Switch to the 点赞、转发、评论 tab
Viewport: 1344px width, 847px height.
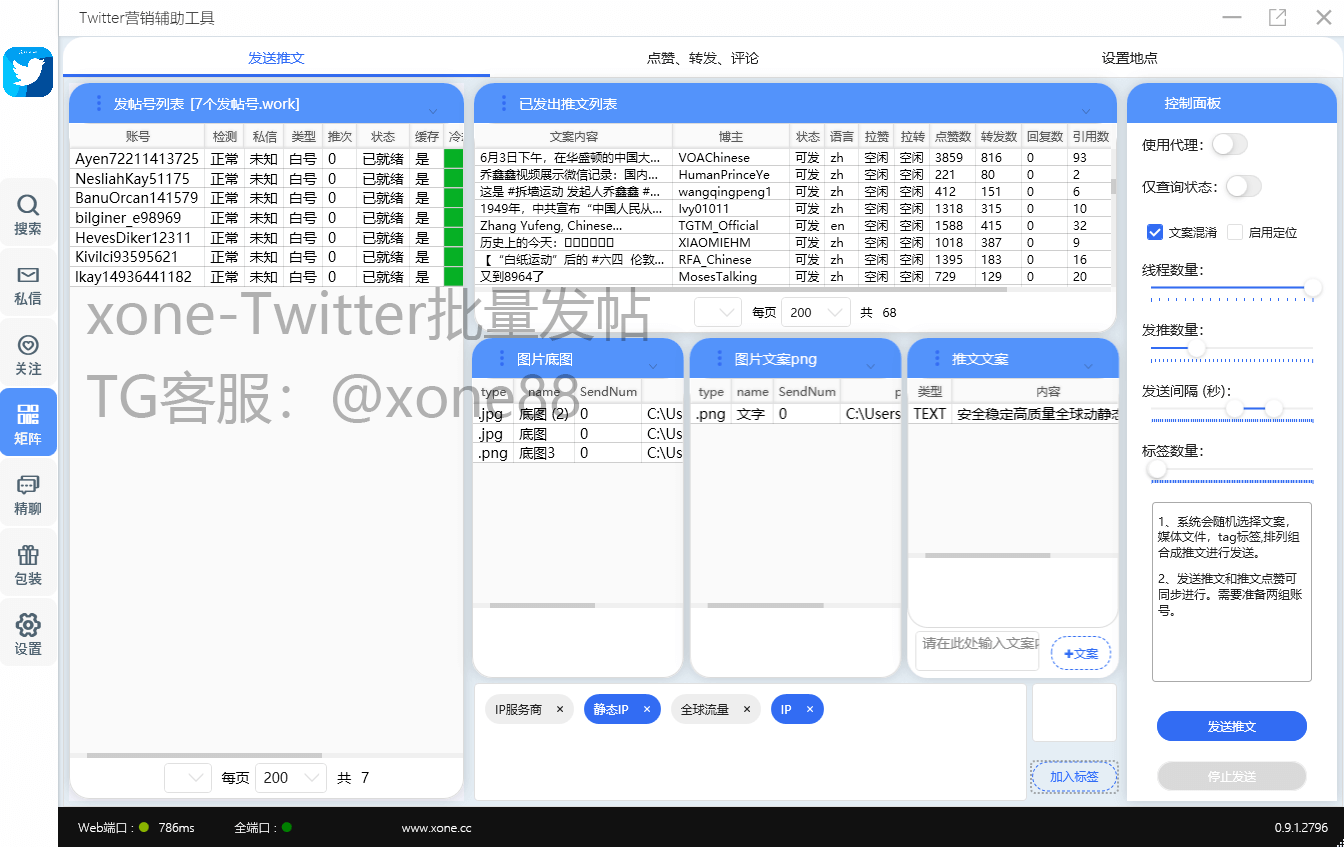tap(703, 58)
